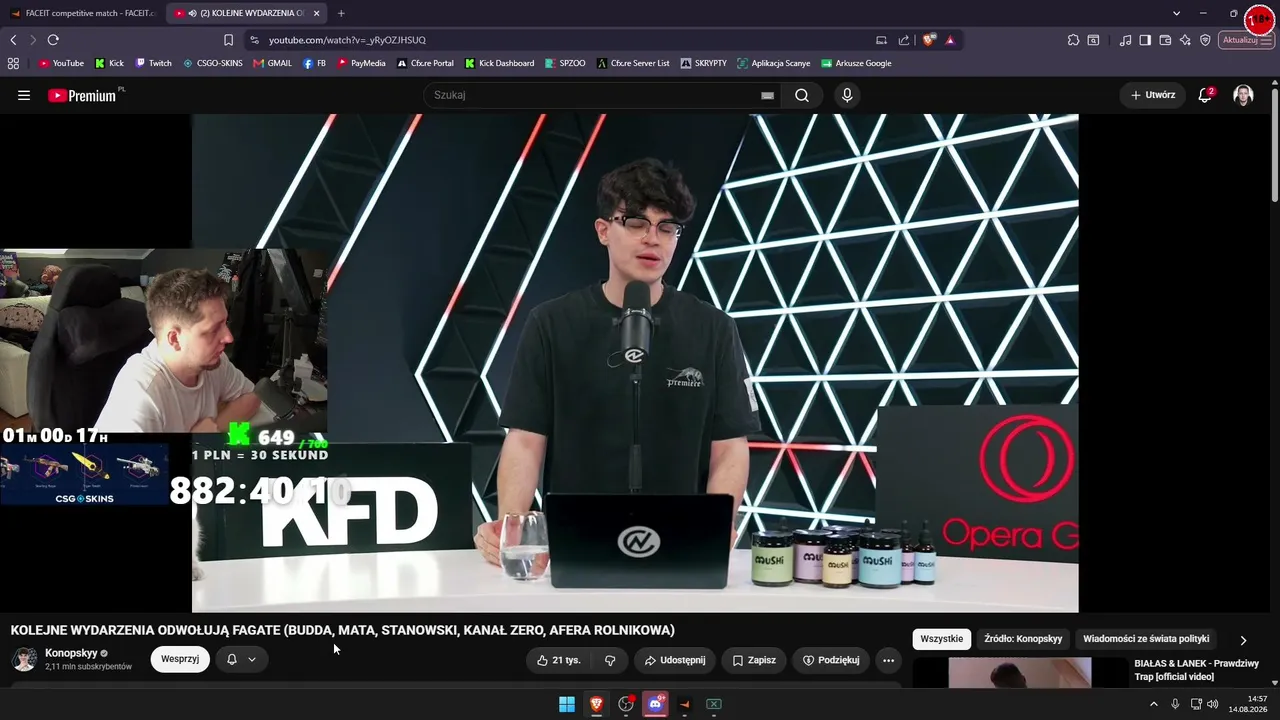1280x720 pixels.
Task: Dislike the video
Action: pyautogui.click(x=610, y=660)
